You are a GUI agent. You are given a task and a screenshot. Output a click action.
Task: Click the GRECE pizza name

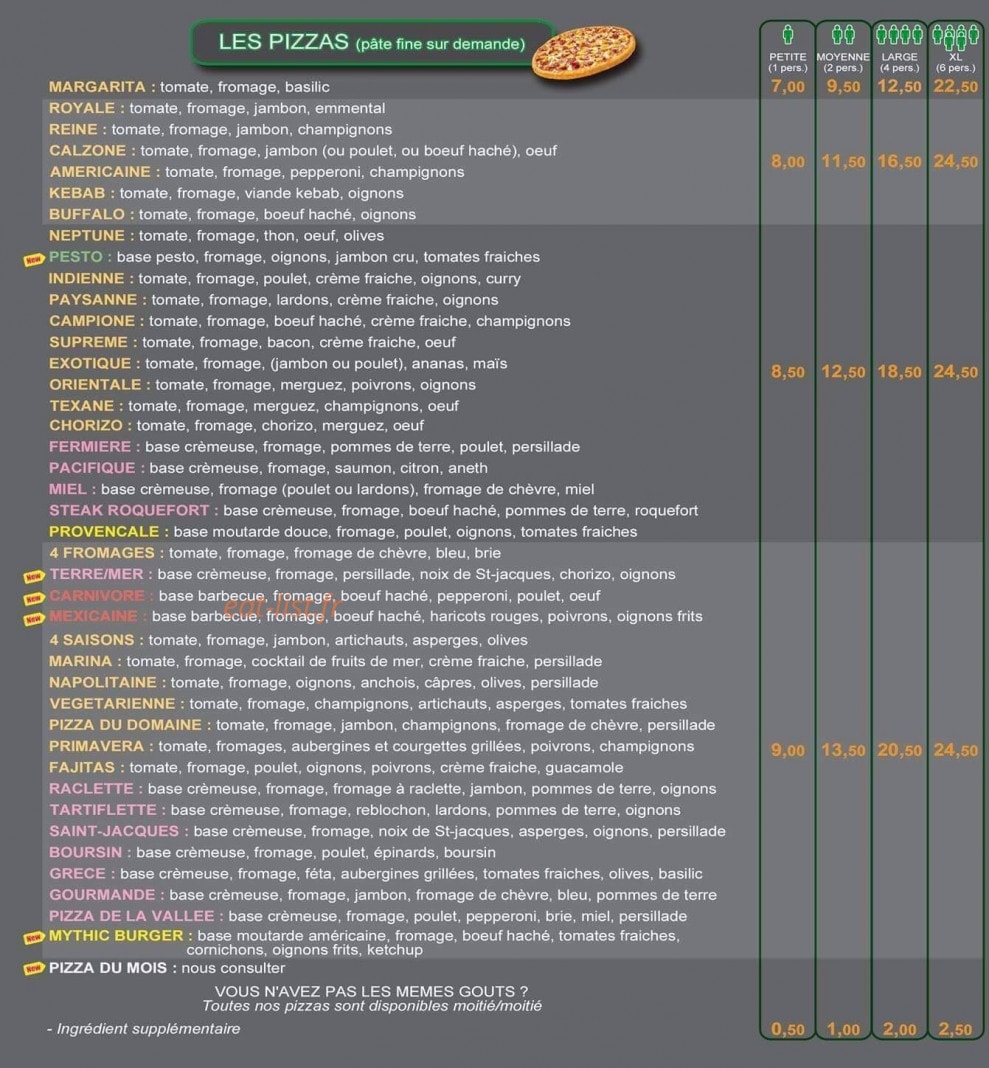pyautogui.click(x=77, y=873)
